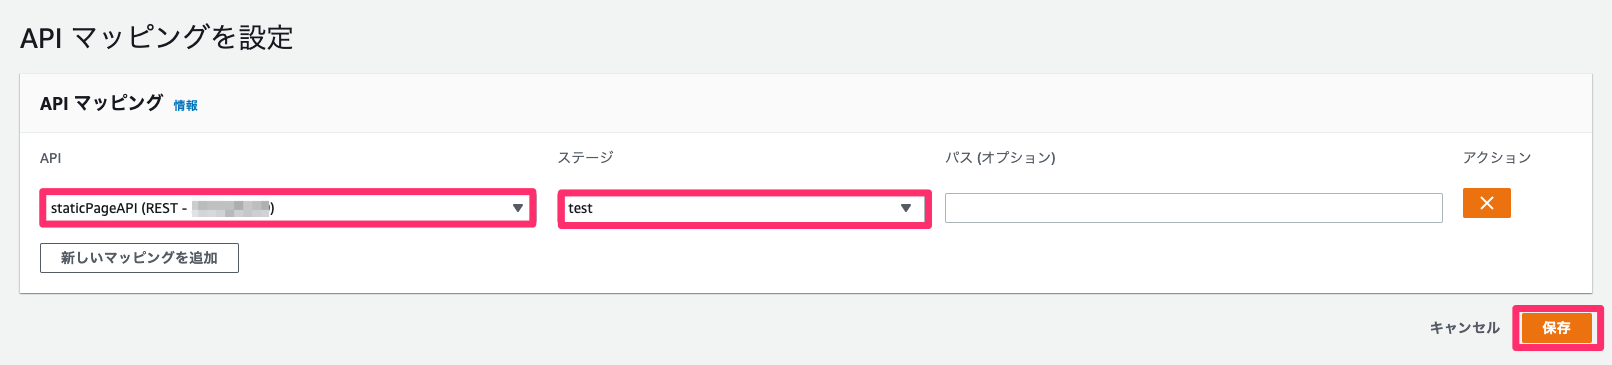The image size is (1612, 365).
Task: Open the 情報 info link
Action: point(186,105)
